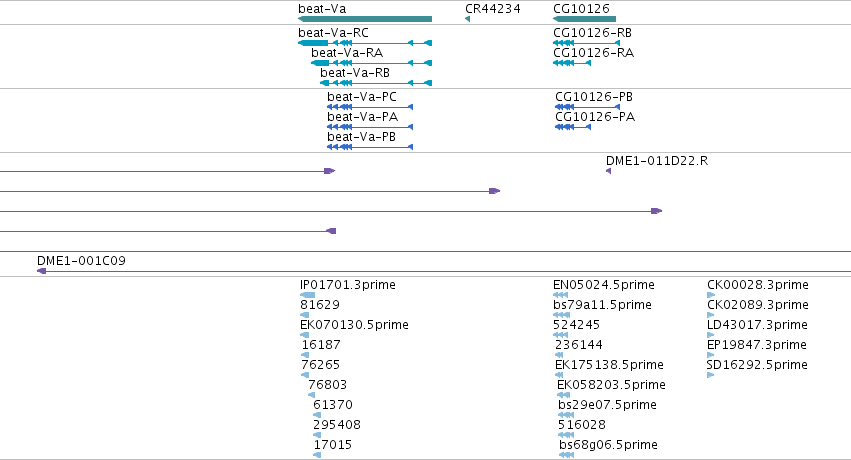Click the CG10126-RA transcript label

coord(593,53)
